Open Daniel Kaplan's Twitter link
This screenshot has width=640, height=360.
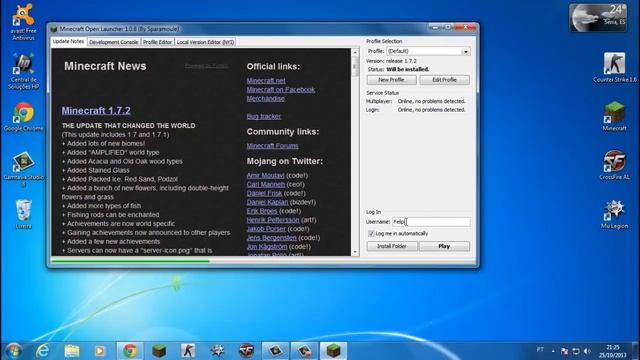pyautogui.click(x=267, y=202)
